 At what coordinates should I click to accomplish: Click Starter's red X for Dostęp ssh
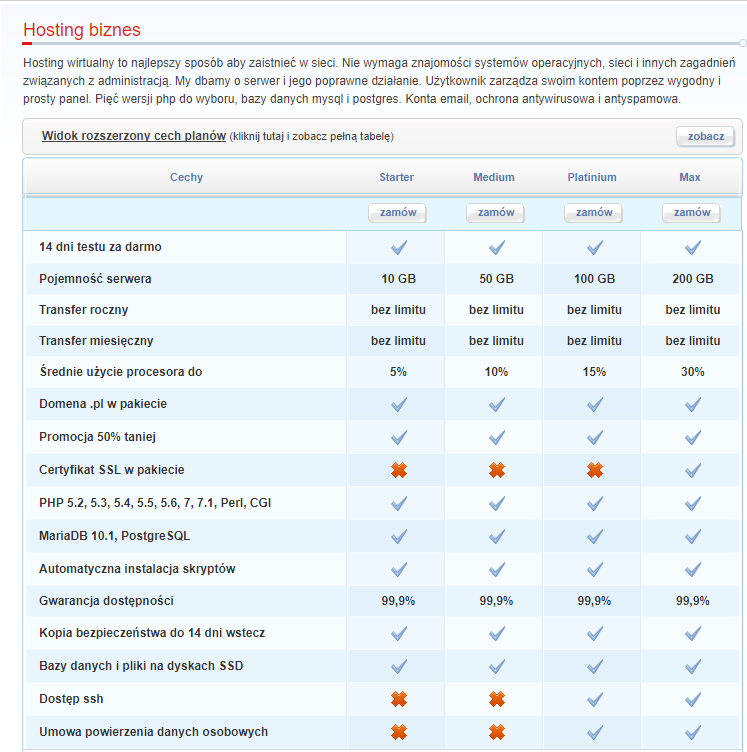[399, 699]
